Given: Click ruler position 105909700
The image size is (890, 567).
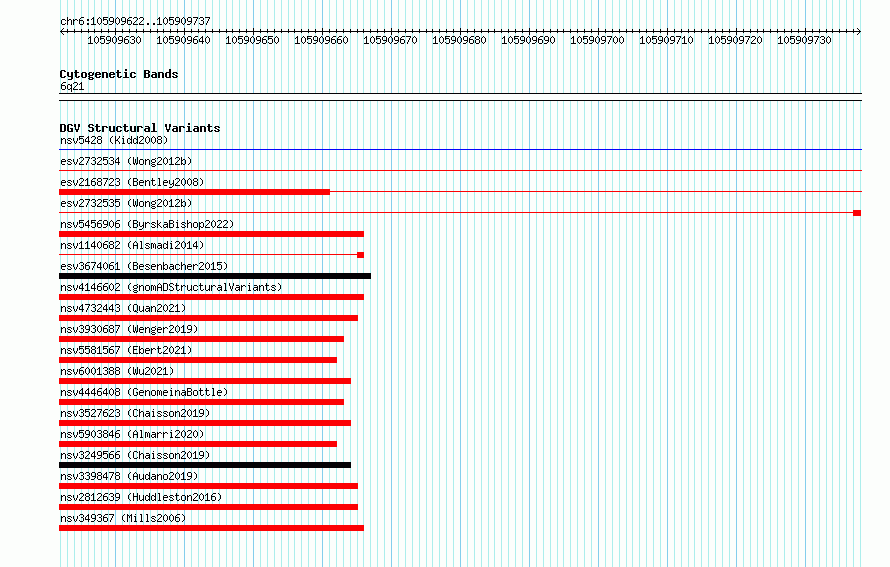Looking at the screenshot, I should [x=597, y=40].
